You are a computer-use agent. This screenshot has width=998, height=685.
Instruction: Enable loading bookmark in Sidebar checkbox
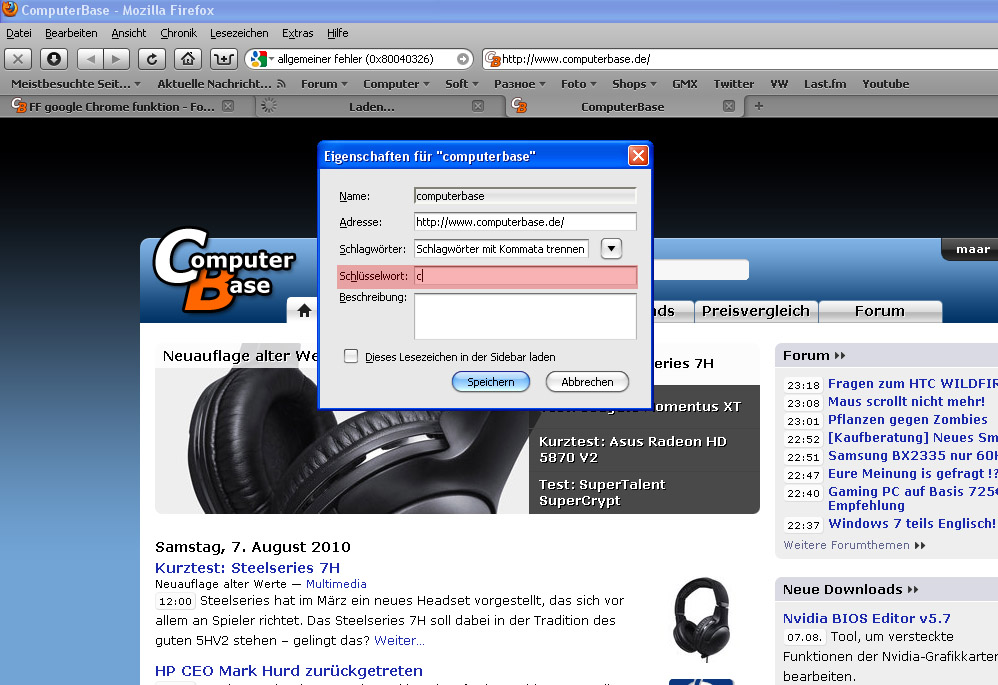point(351,356)
